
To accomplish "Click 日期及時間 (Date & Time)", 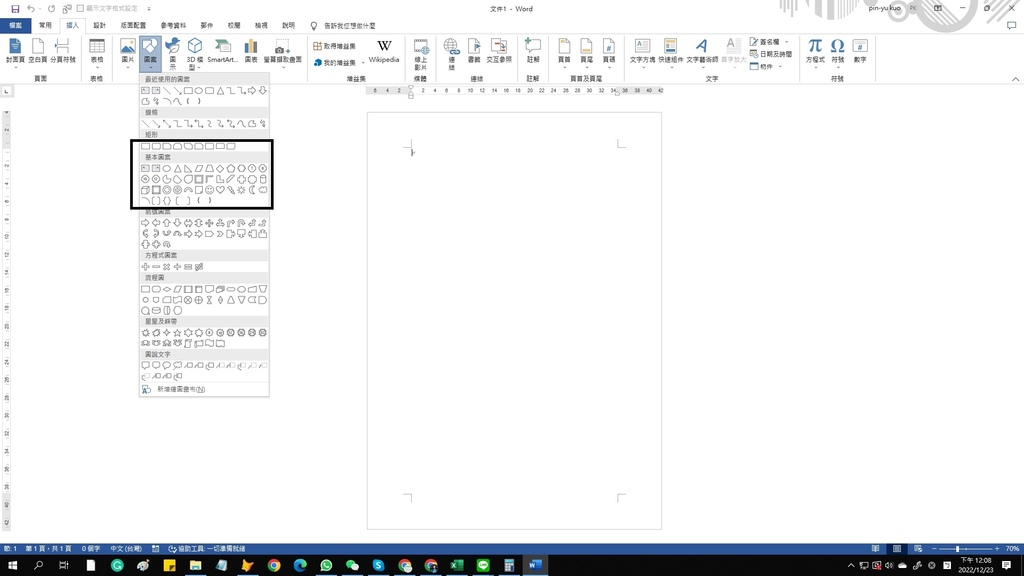I will pyautogui.click(x=771, y=54).
